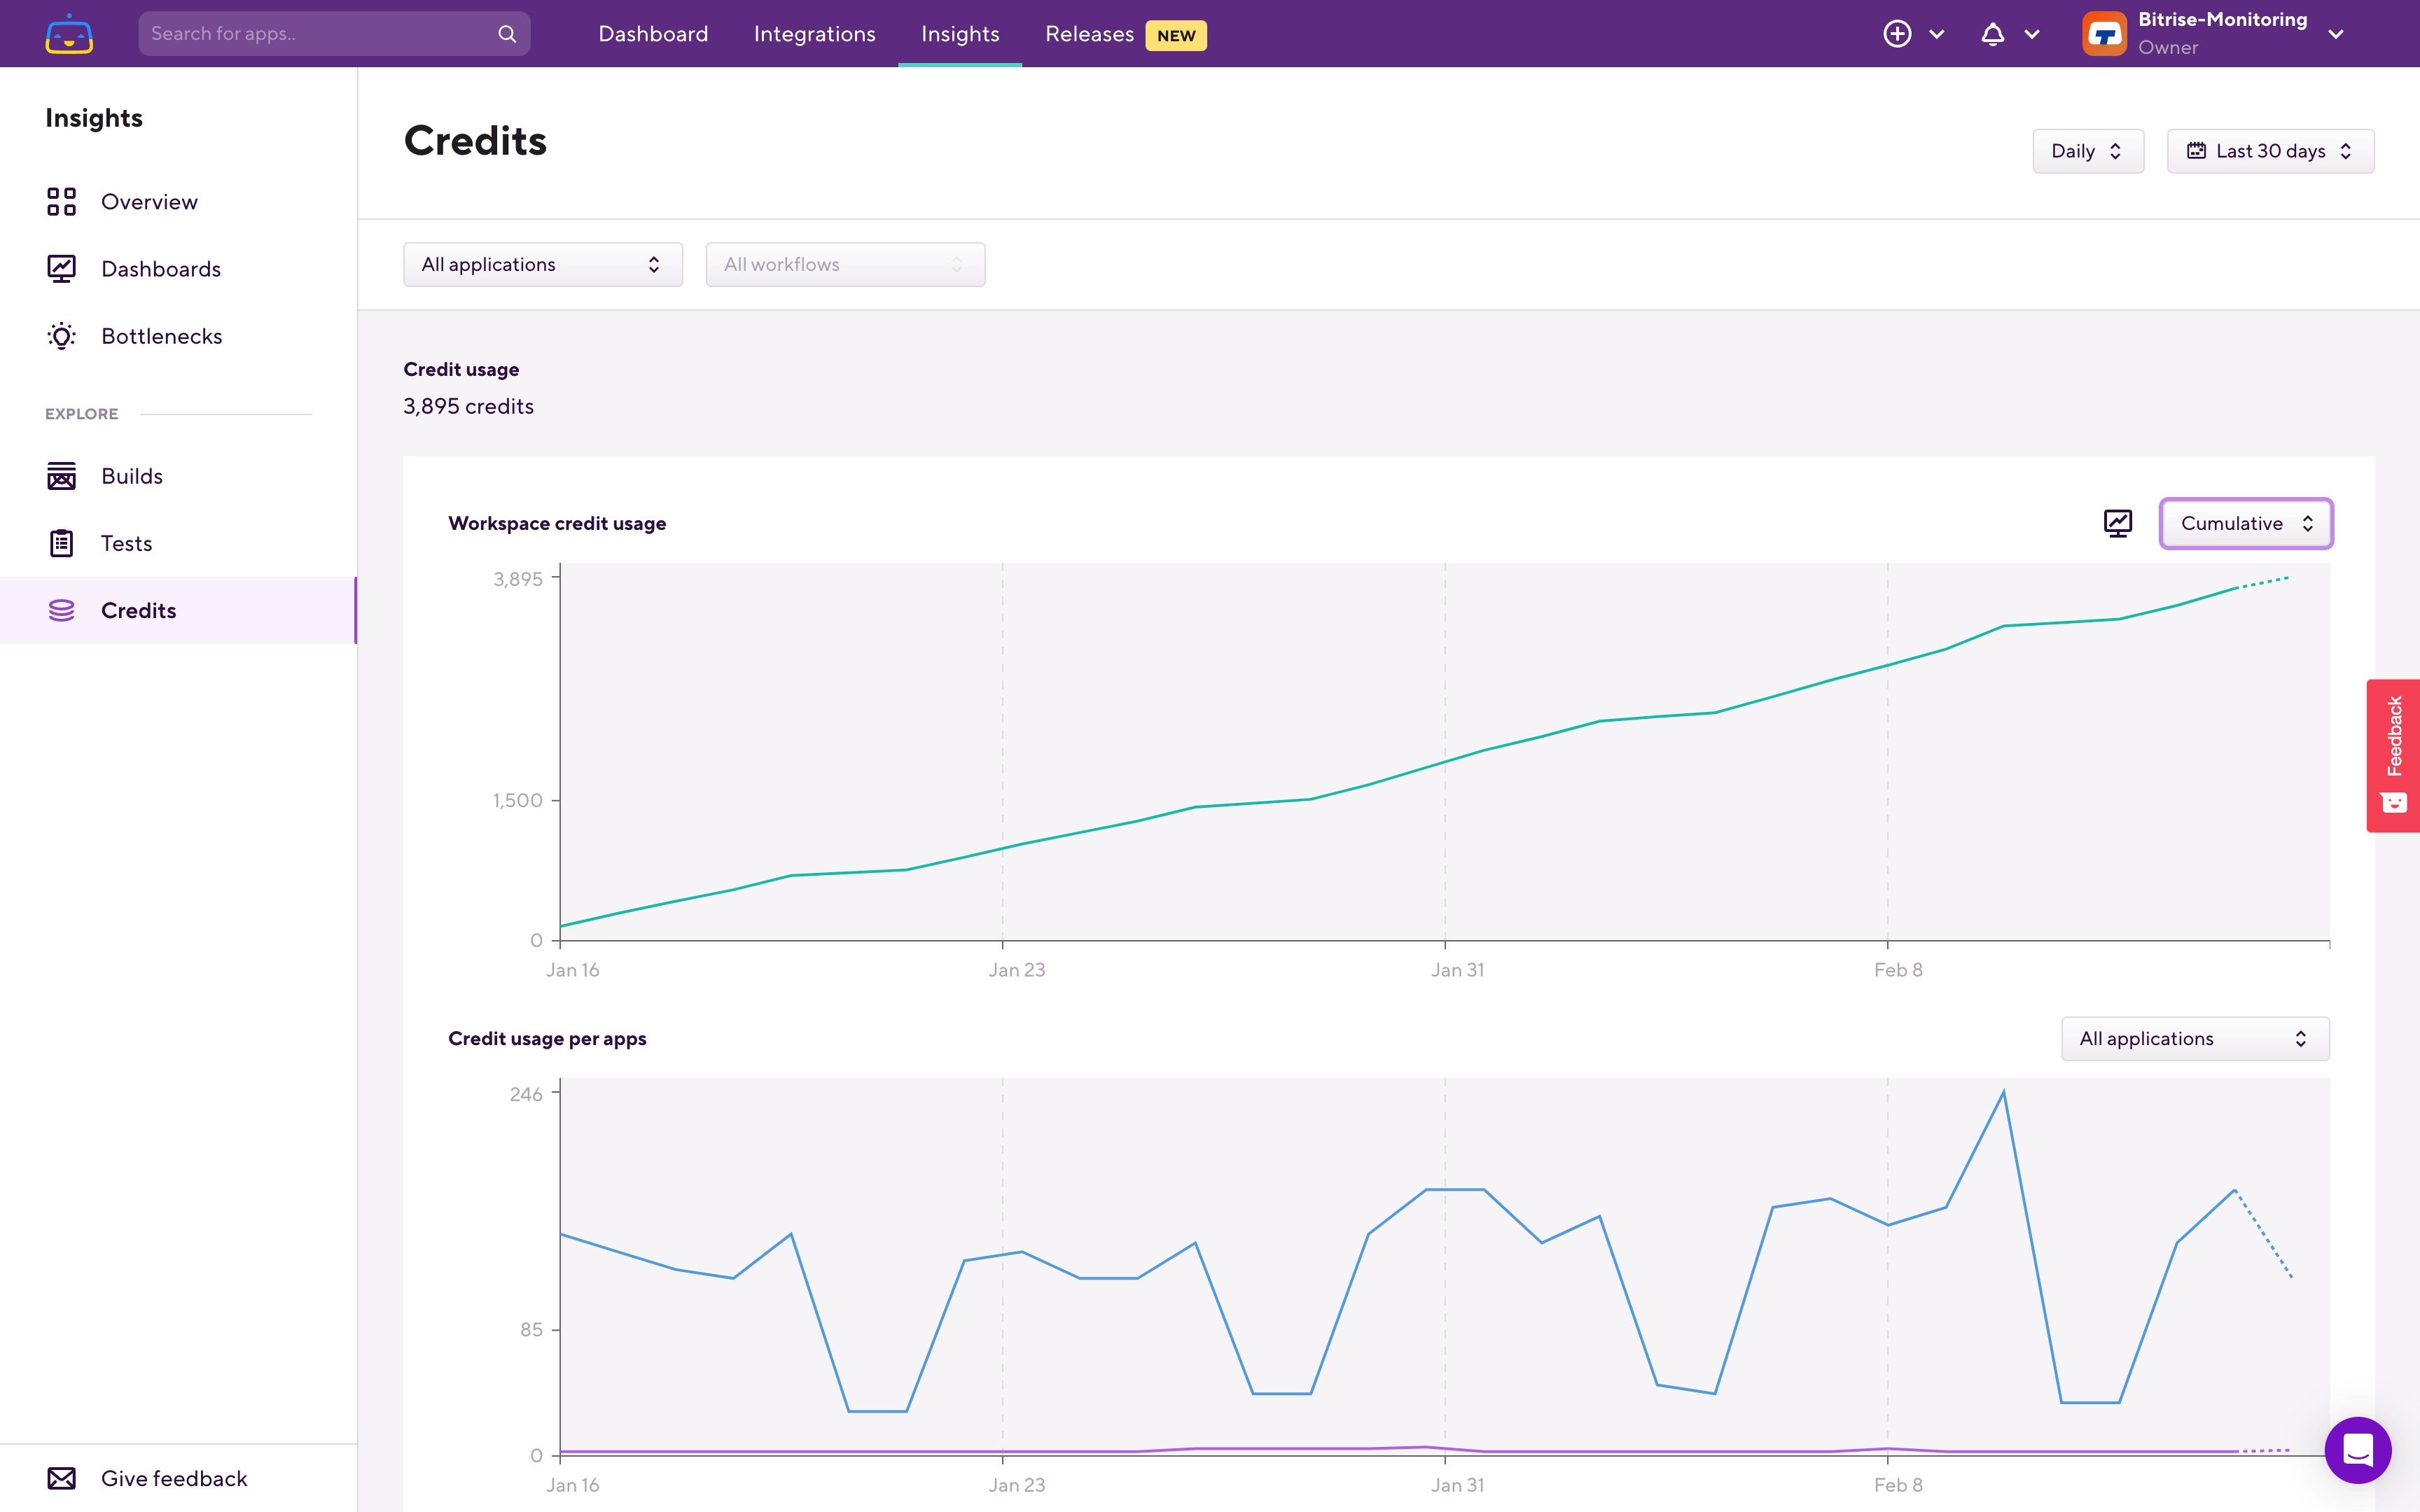
Task: Open the notifications bell icon
Action: pyautogui.click(x=1992, y=34)
